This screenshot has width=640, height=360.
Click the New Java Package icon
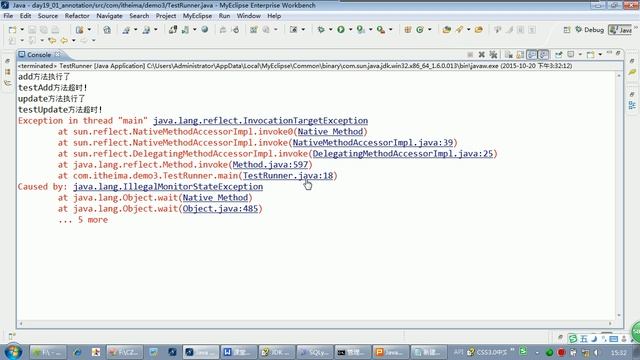click(x=407, y=29)
